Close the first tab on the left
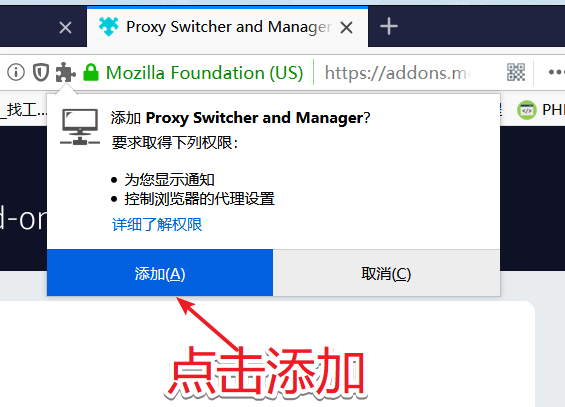The height and width of the screenshot is (407, 565). tap(65, 27)
